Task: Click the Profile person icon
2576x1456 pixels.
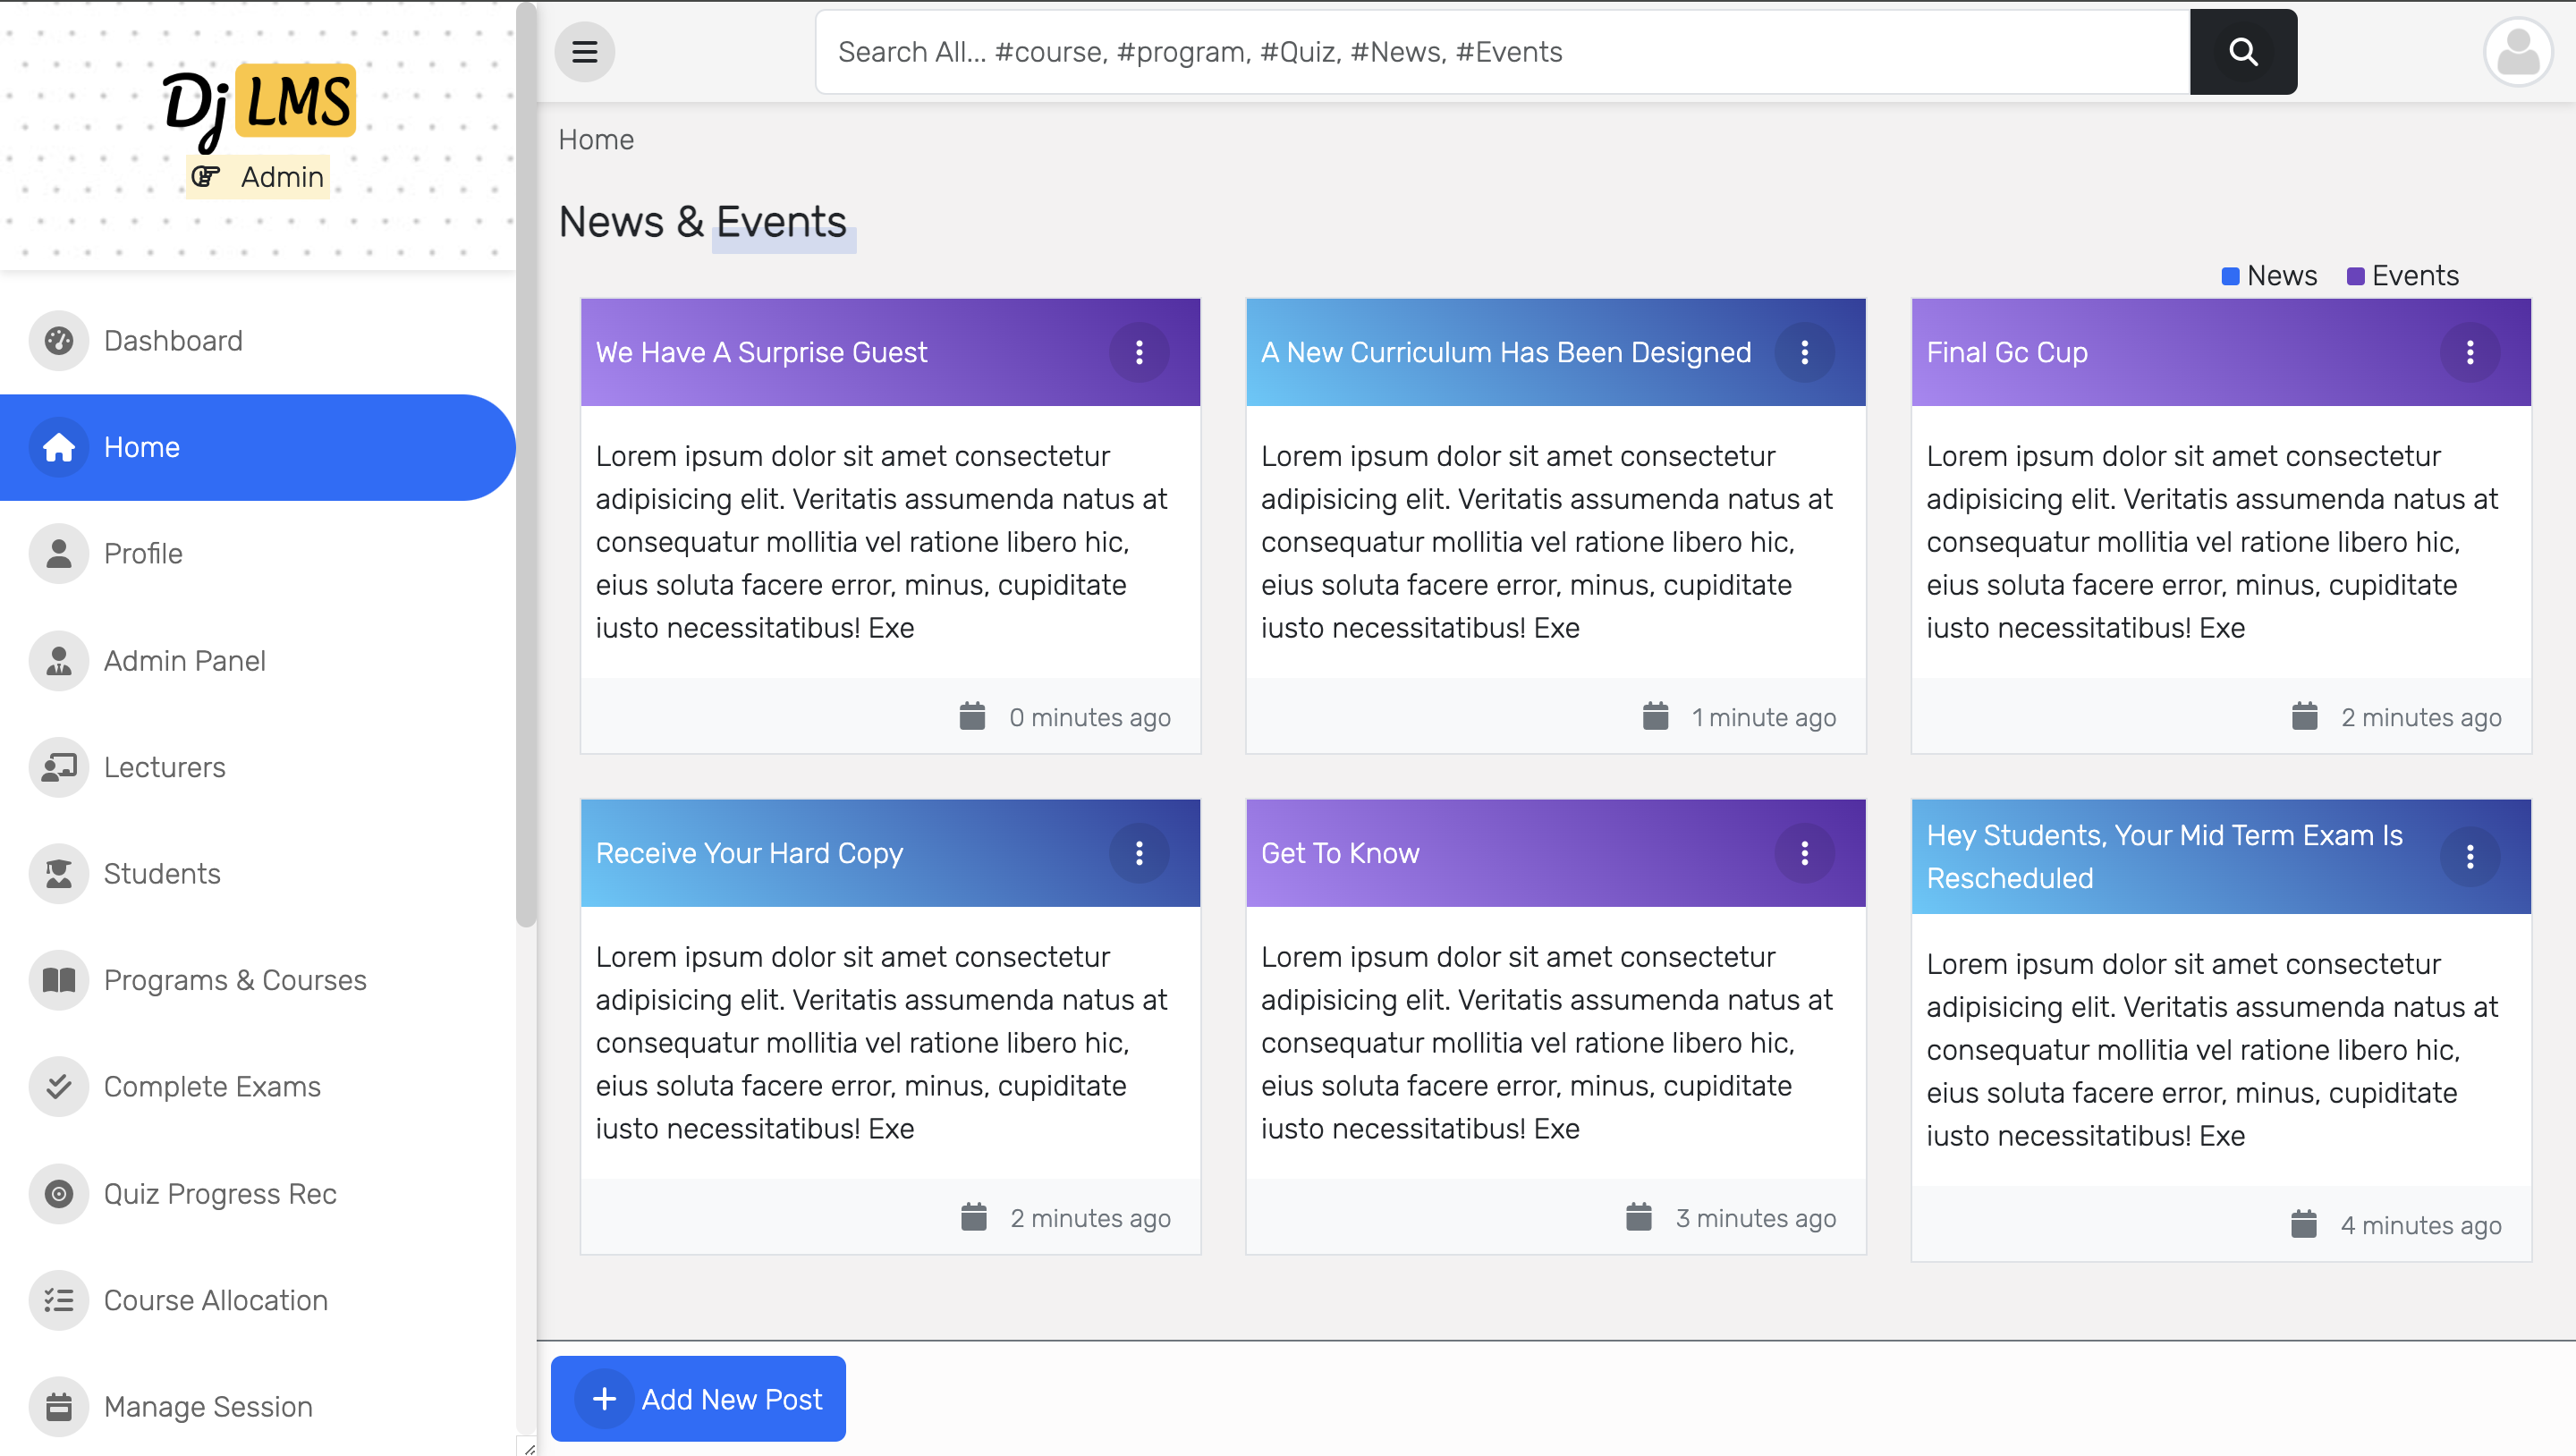Action: (x=59, y=554)
